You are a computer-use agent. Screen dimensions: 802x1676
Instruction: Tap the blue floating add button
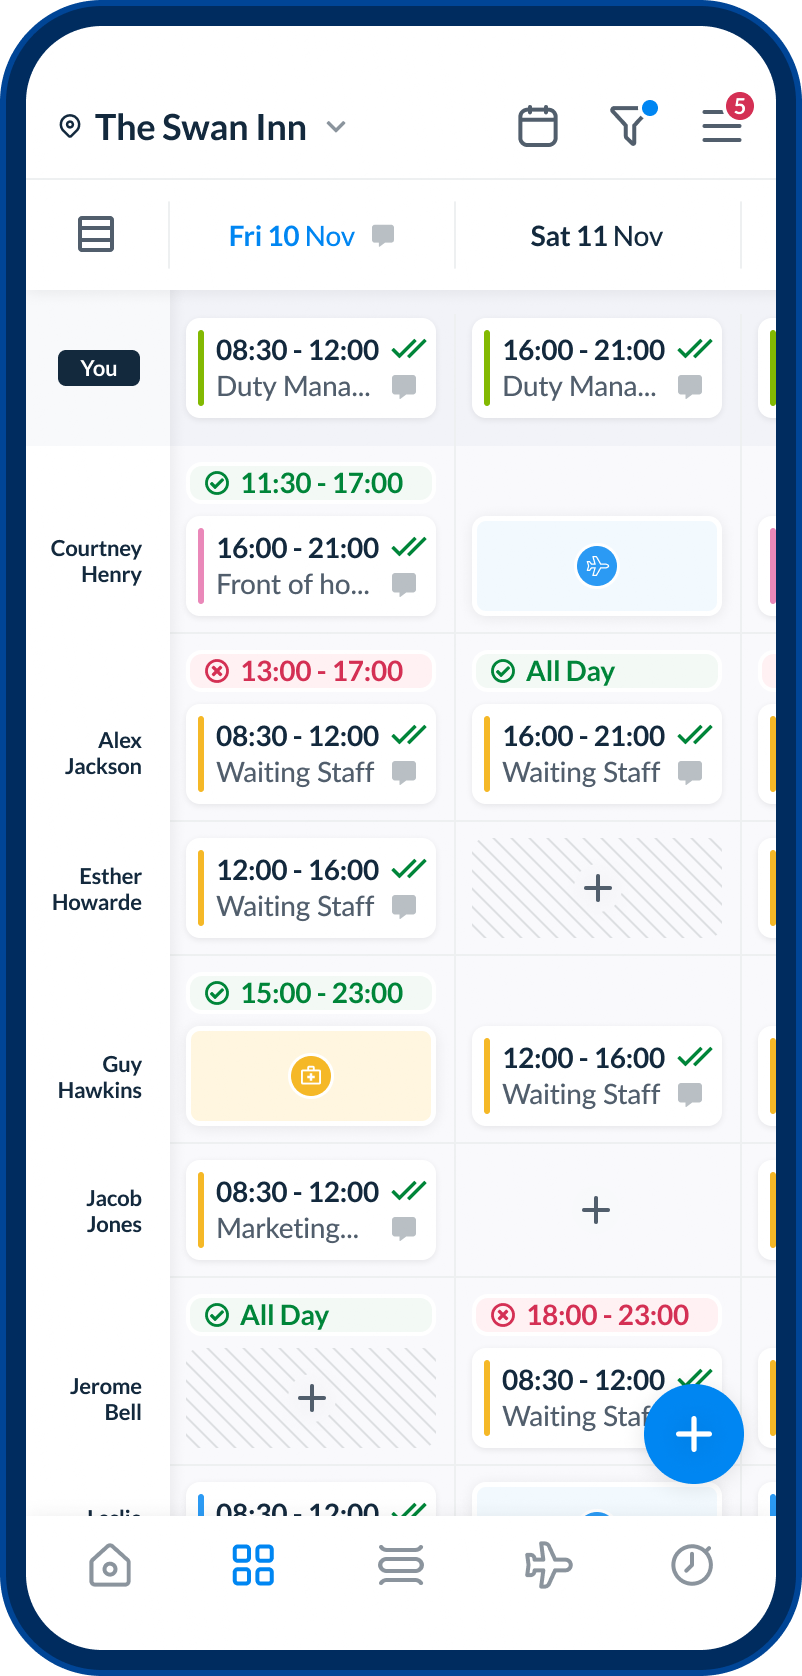[x=693, y=1434]
